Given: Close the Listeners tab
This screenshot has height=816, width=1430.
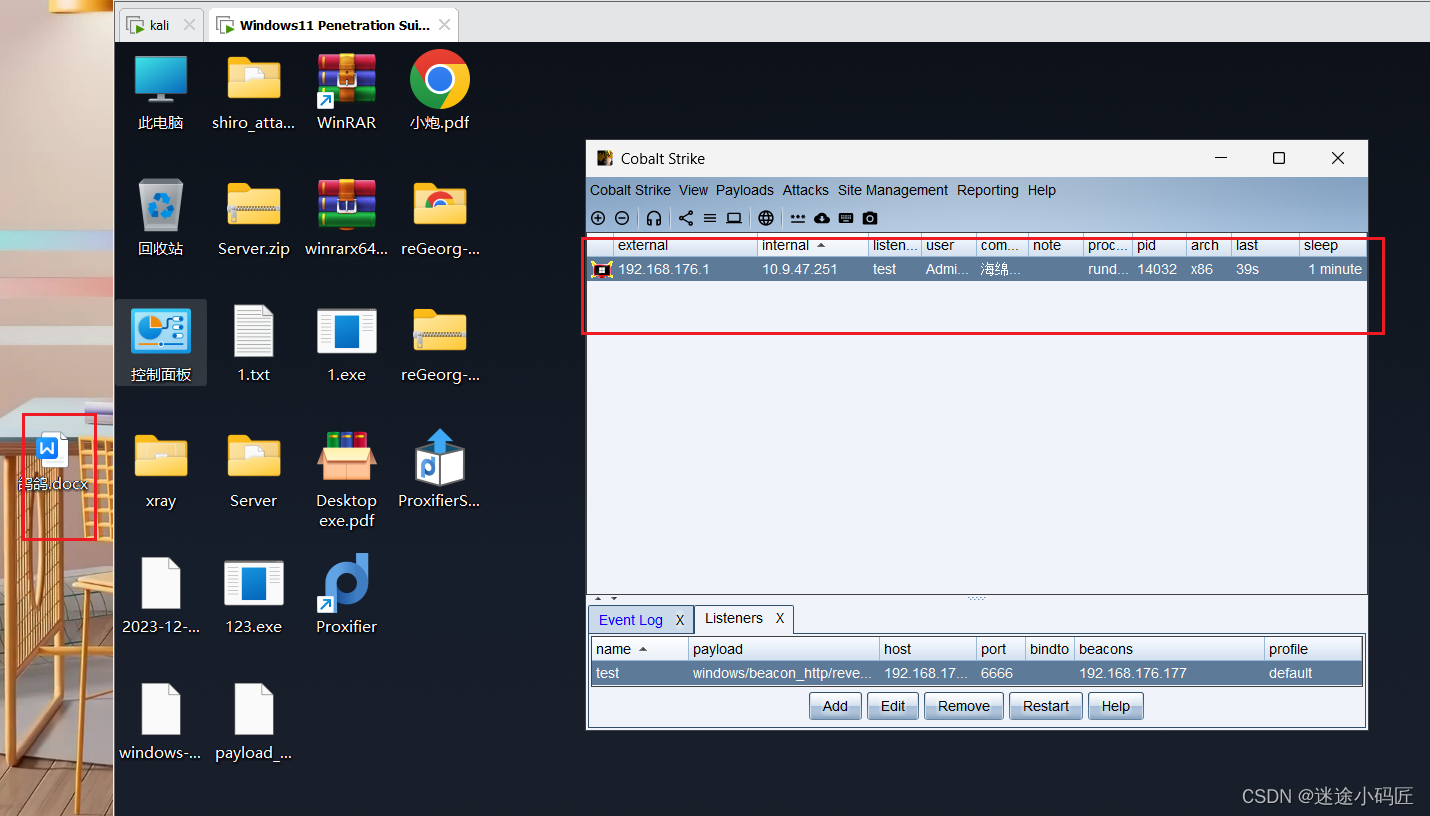Looking at the screenshot, I should tap(781, 618).
